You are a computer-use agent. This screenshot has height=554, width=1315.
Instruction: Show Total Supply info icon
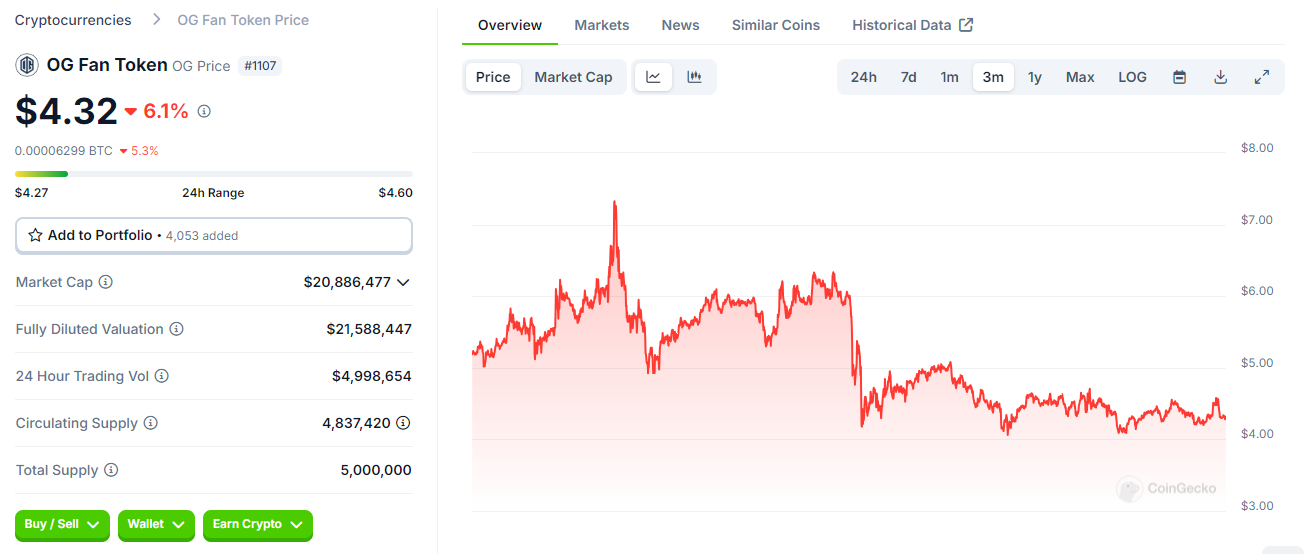click(x=111, y=470)
